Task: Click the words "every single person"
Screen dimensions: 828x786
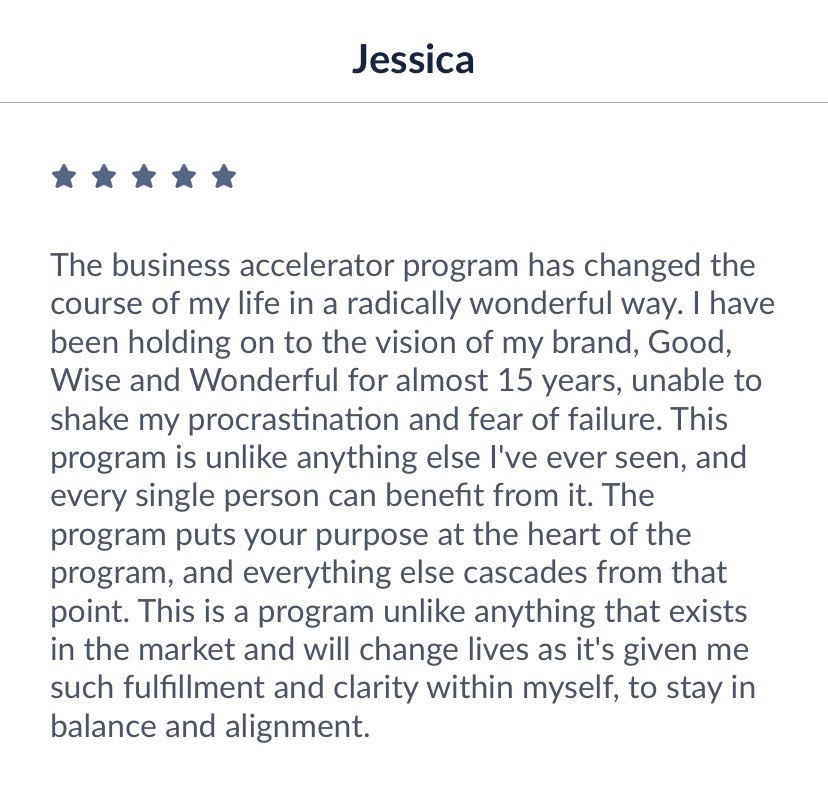Action: 184,497
